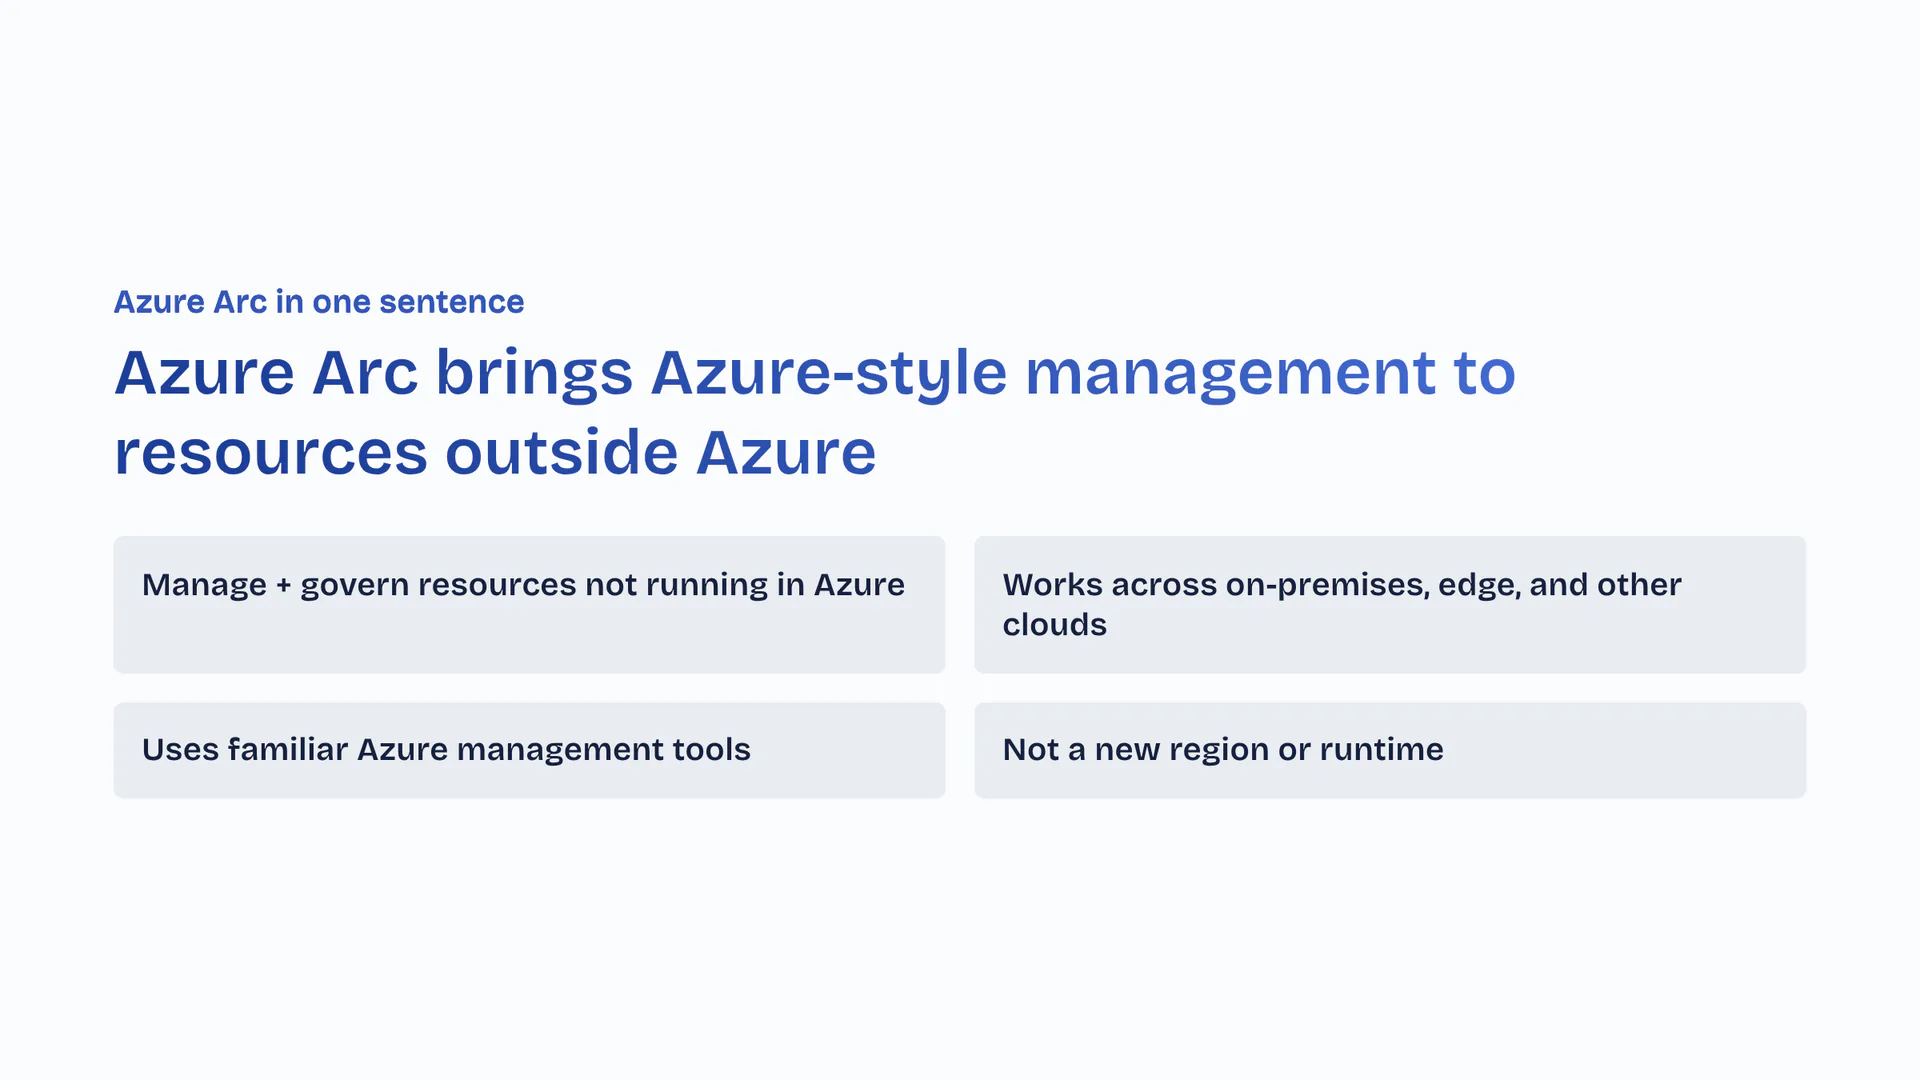
Task: Click the word 'brings' in the headline
Action: [534, 373]
